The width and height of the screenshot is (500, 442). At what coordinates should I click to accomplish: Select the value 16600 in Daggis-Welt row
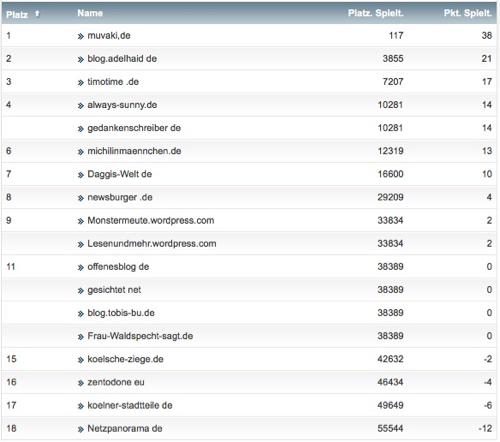click(x=390, y=174)
